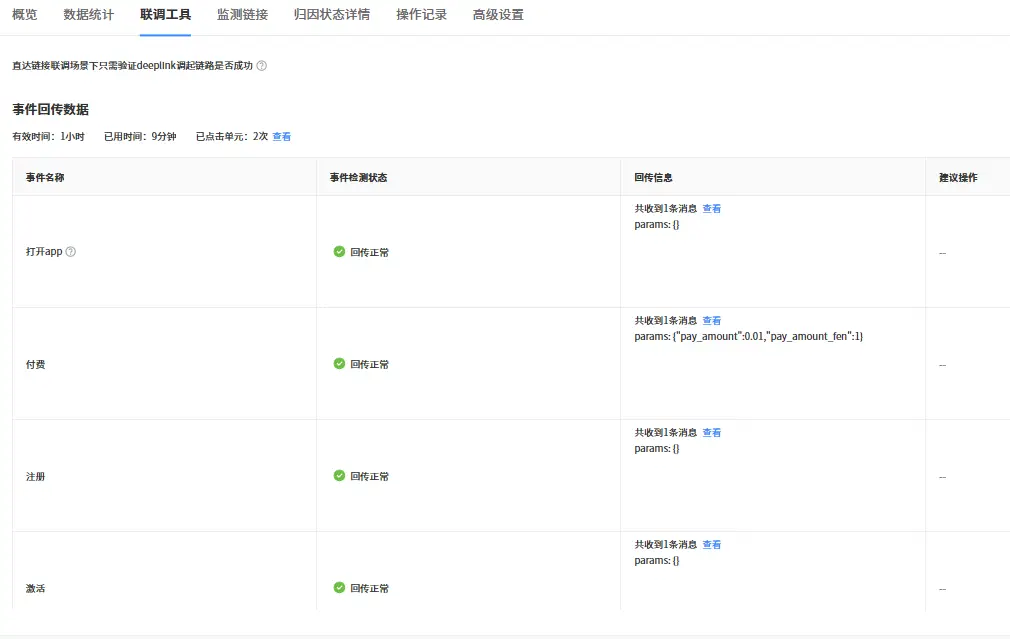Click the 事件名称 column header
The width and height of the screenshot is (1010, 639).
coord(46,177)
